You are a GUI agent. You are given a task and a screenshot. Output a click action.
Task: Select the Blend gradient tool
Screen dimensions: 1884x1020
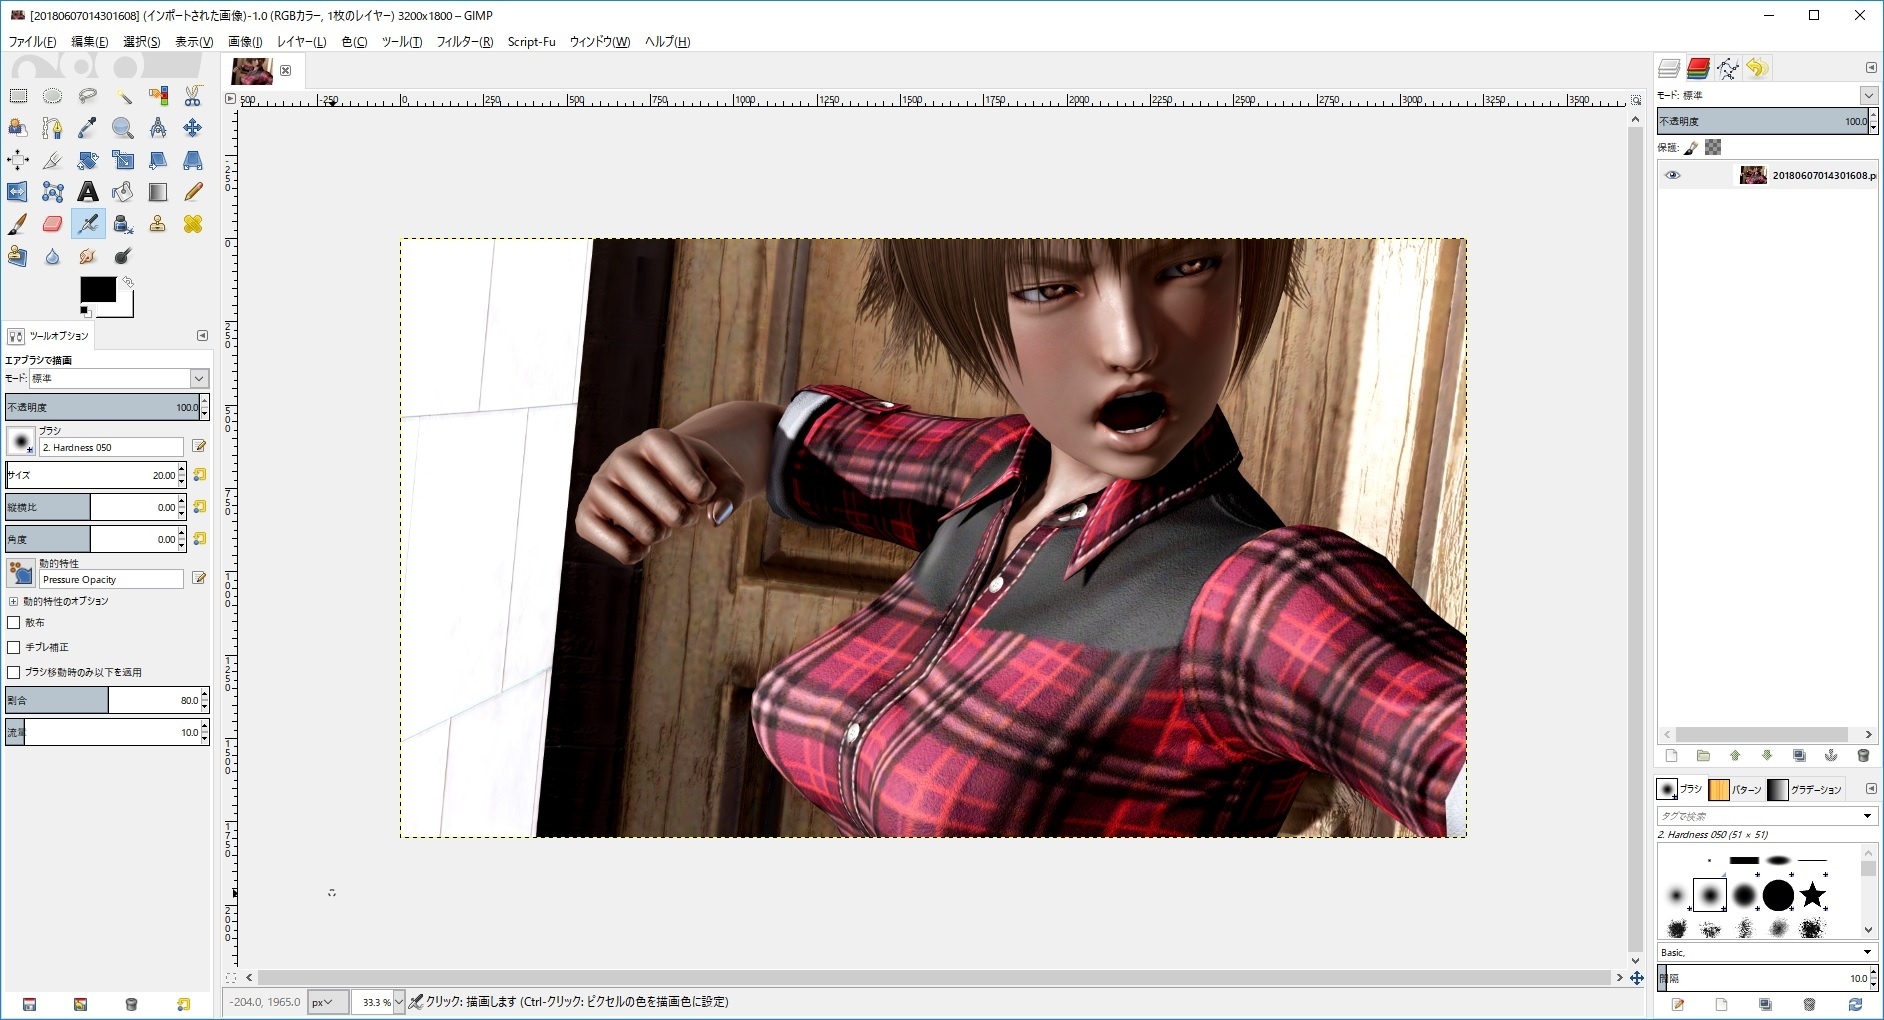[158, 192]
